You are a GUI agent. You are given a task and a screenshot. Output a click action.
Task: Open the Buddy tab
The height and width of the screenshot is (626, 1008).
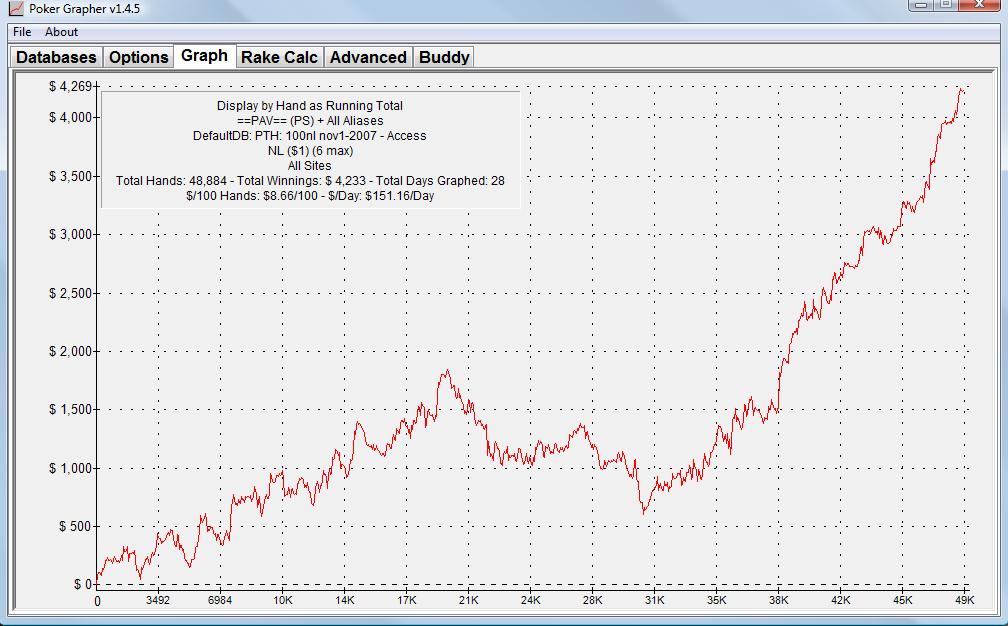coord(444,57)
